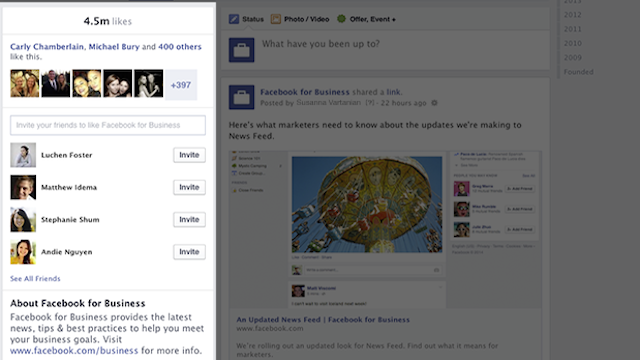
Task: Jump to 2010 in the timeline
Action: pos(572,43)
